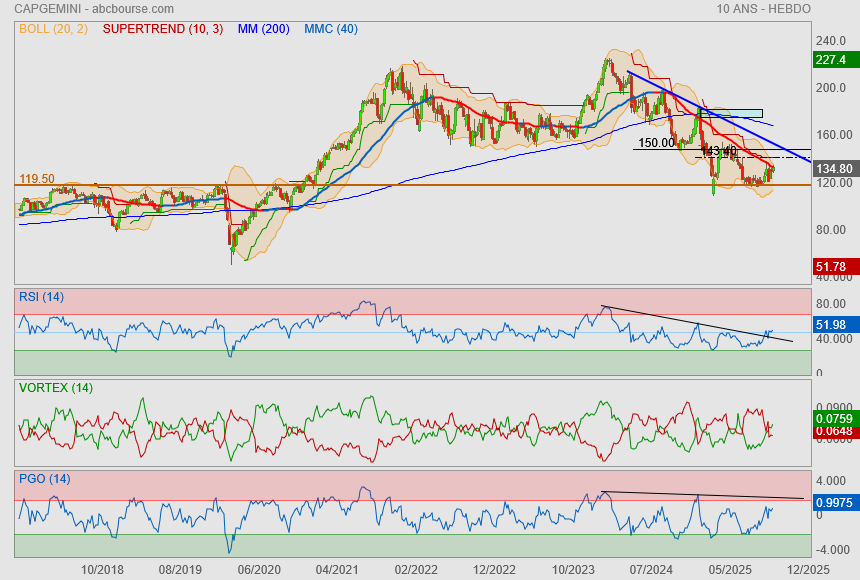Click the red 51.78 price tag
The width and height of the screenshot is (860, 580).
(x=831, y=267)
